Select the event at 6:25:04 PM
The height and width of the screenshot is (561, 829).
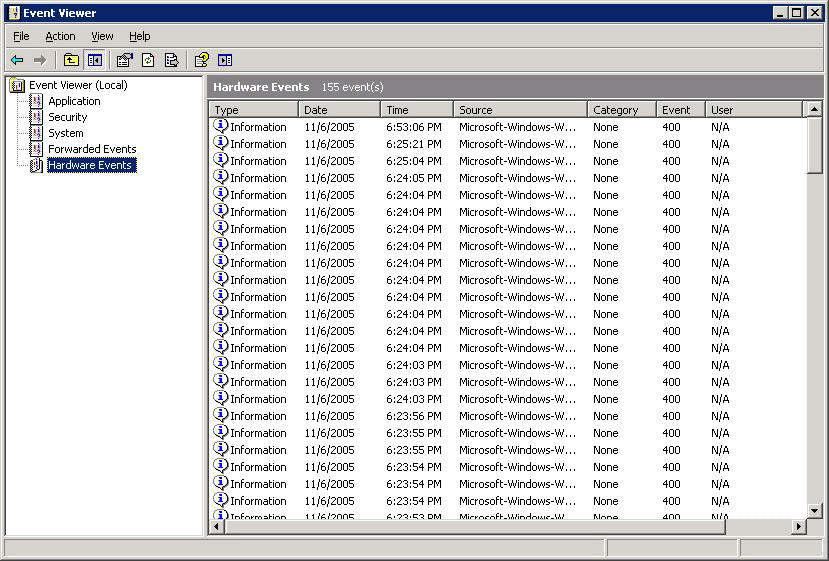click(x=508, y=161)
